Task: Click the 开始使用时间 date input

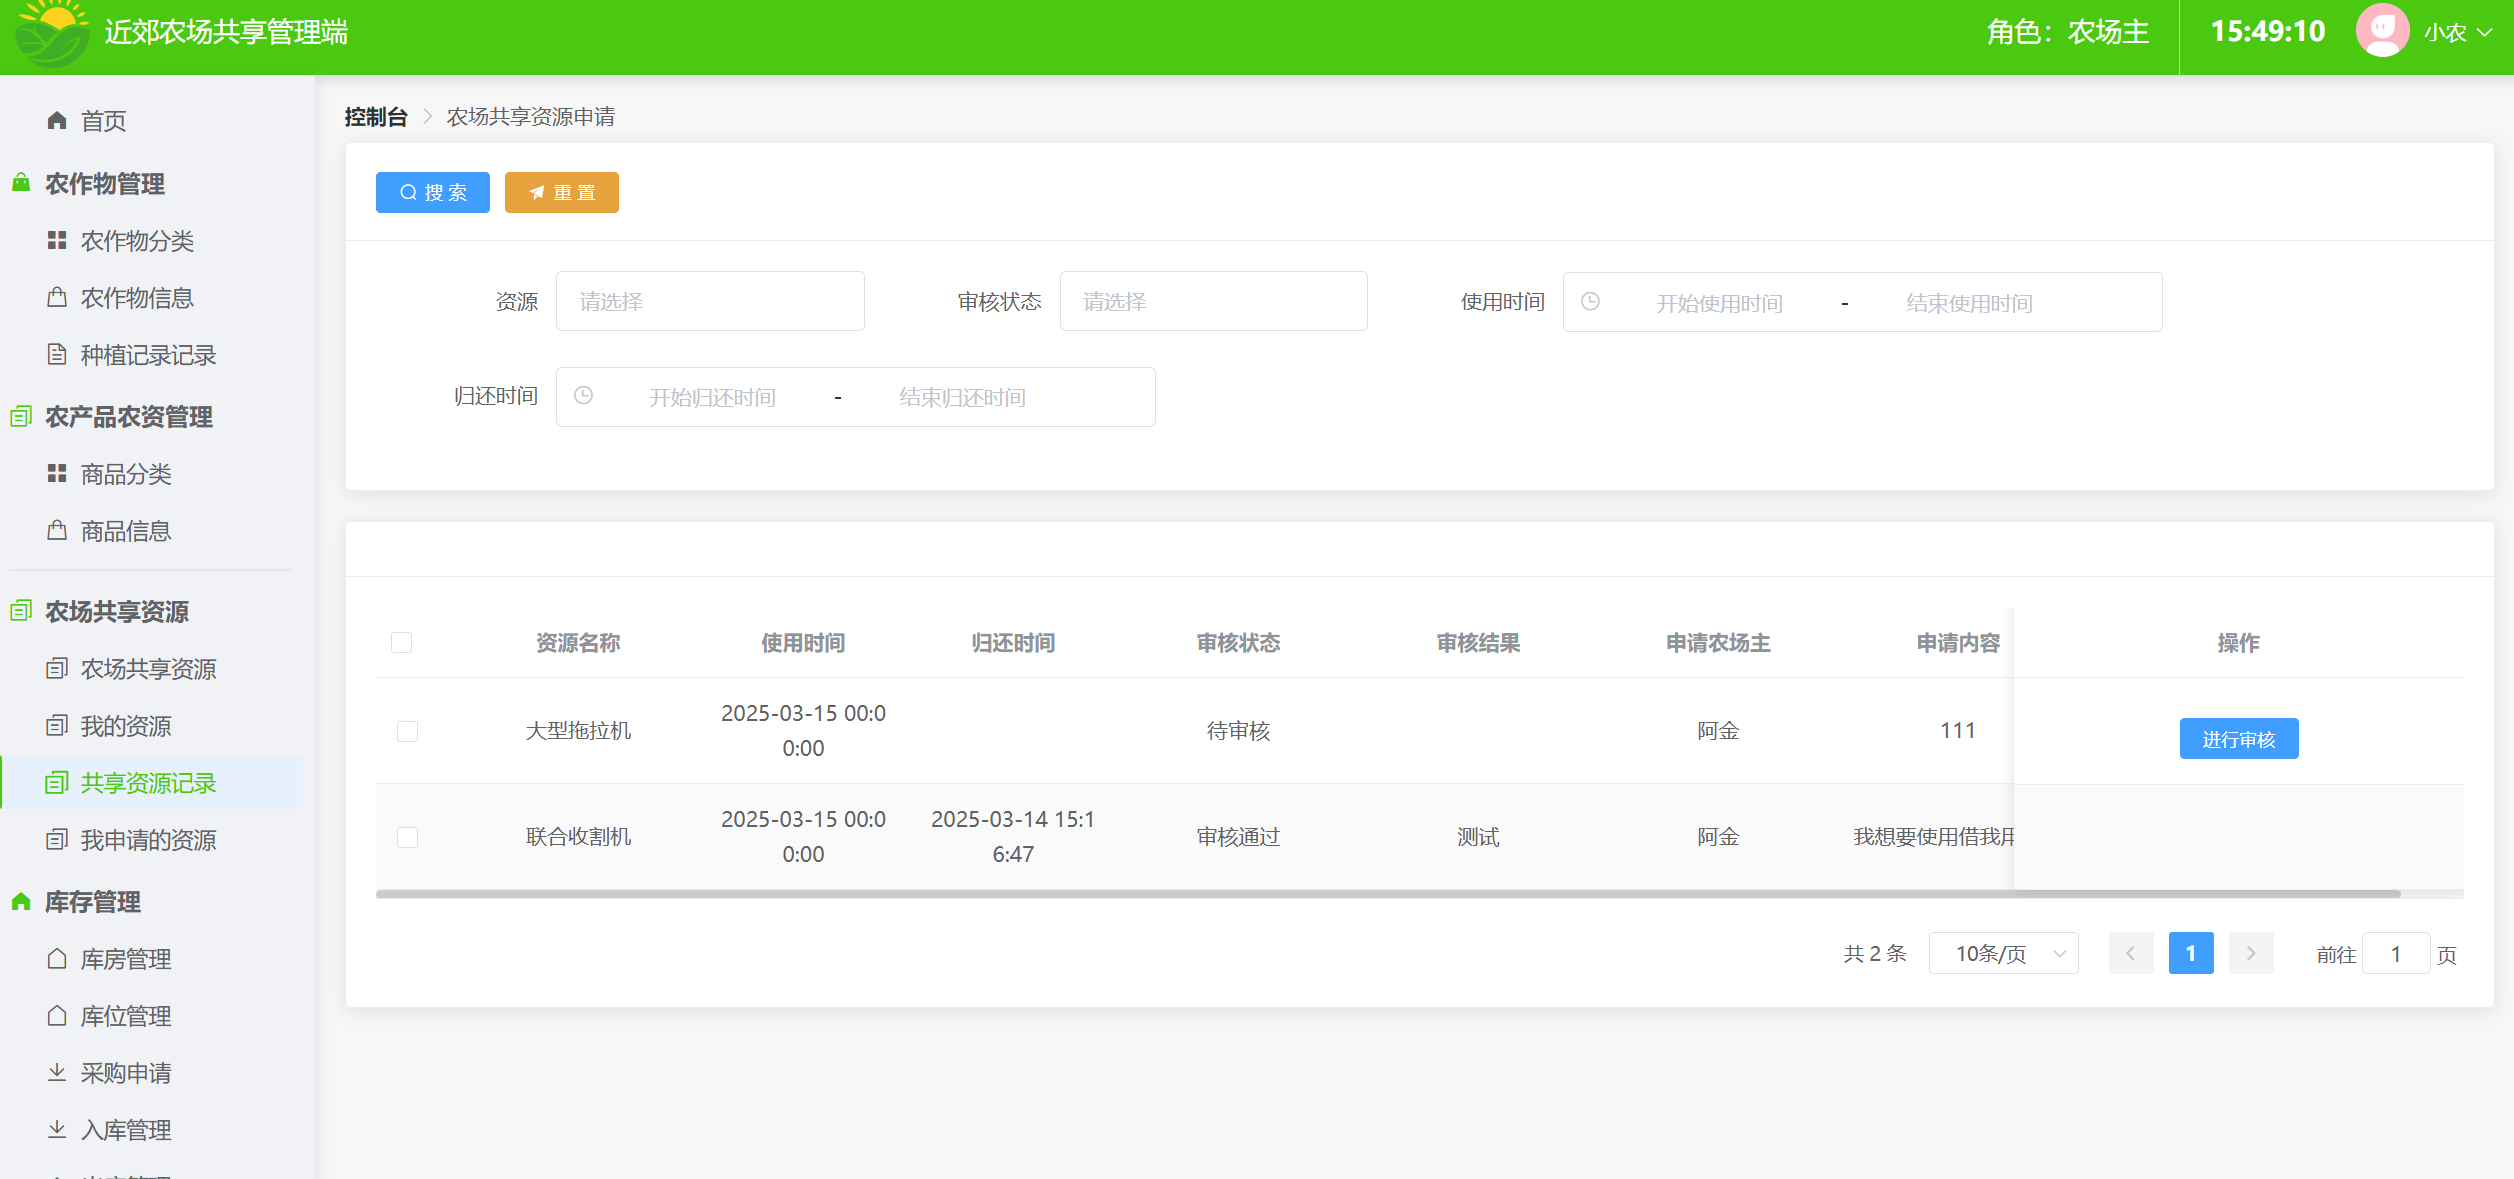Action: pyautogui.click(x=1719, y=302)
